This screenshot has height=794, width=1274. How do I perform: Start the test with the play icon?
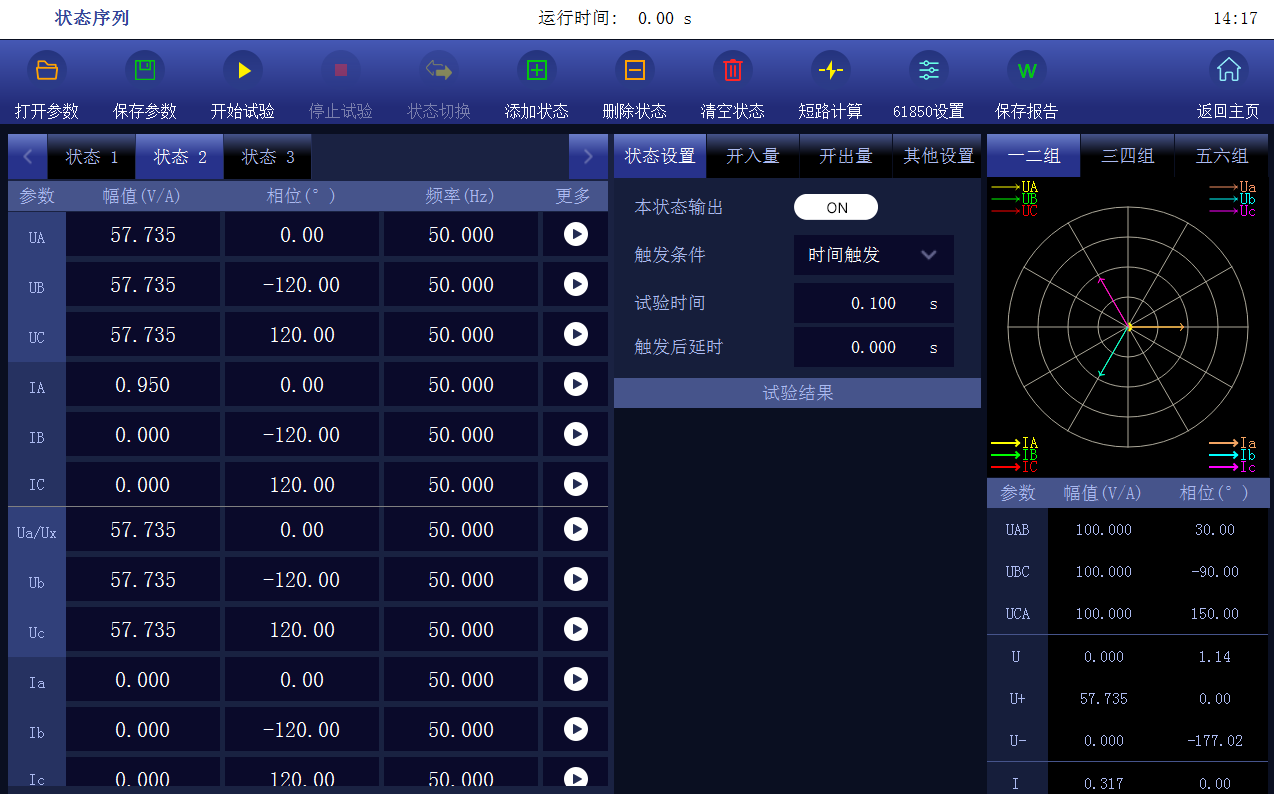click(243, 70)
